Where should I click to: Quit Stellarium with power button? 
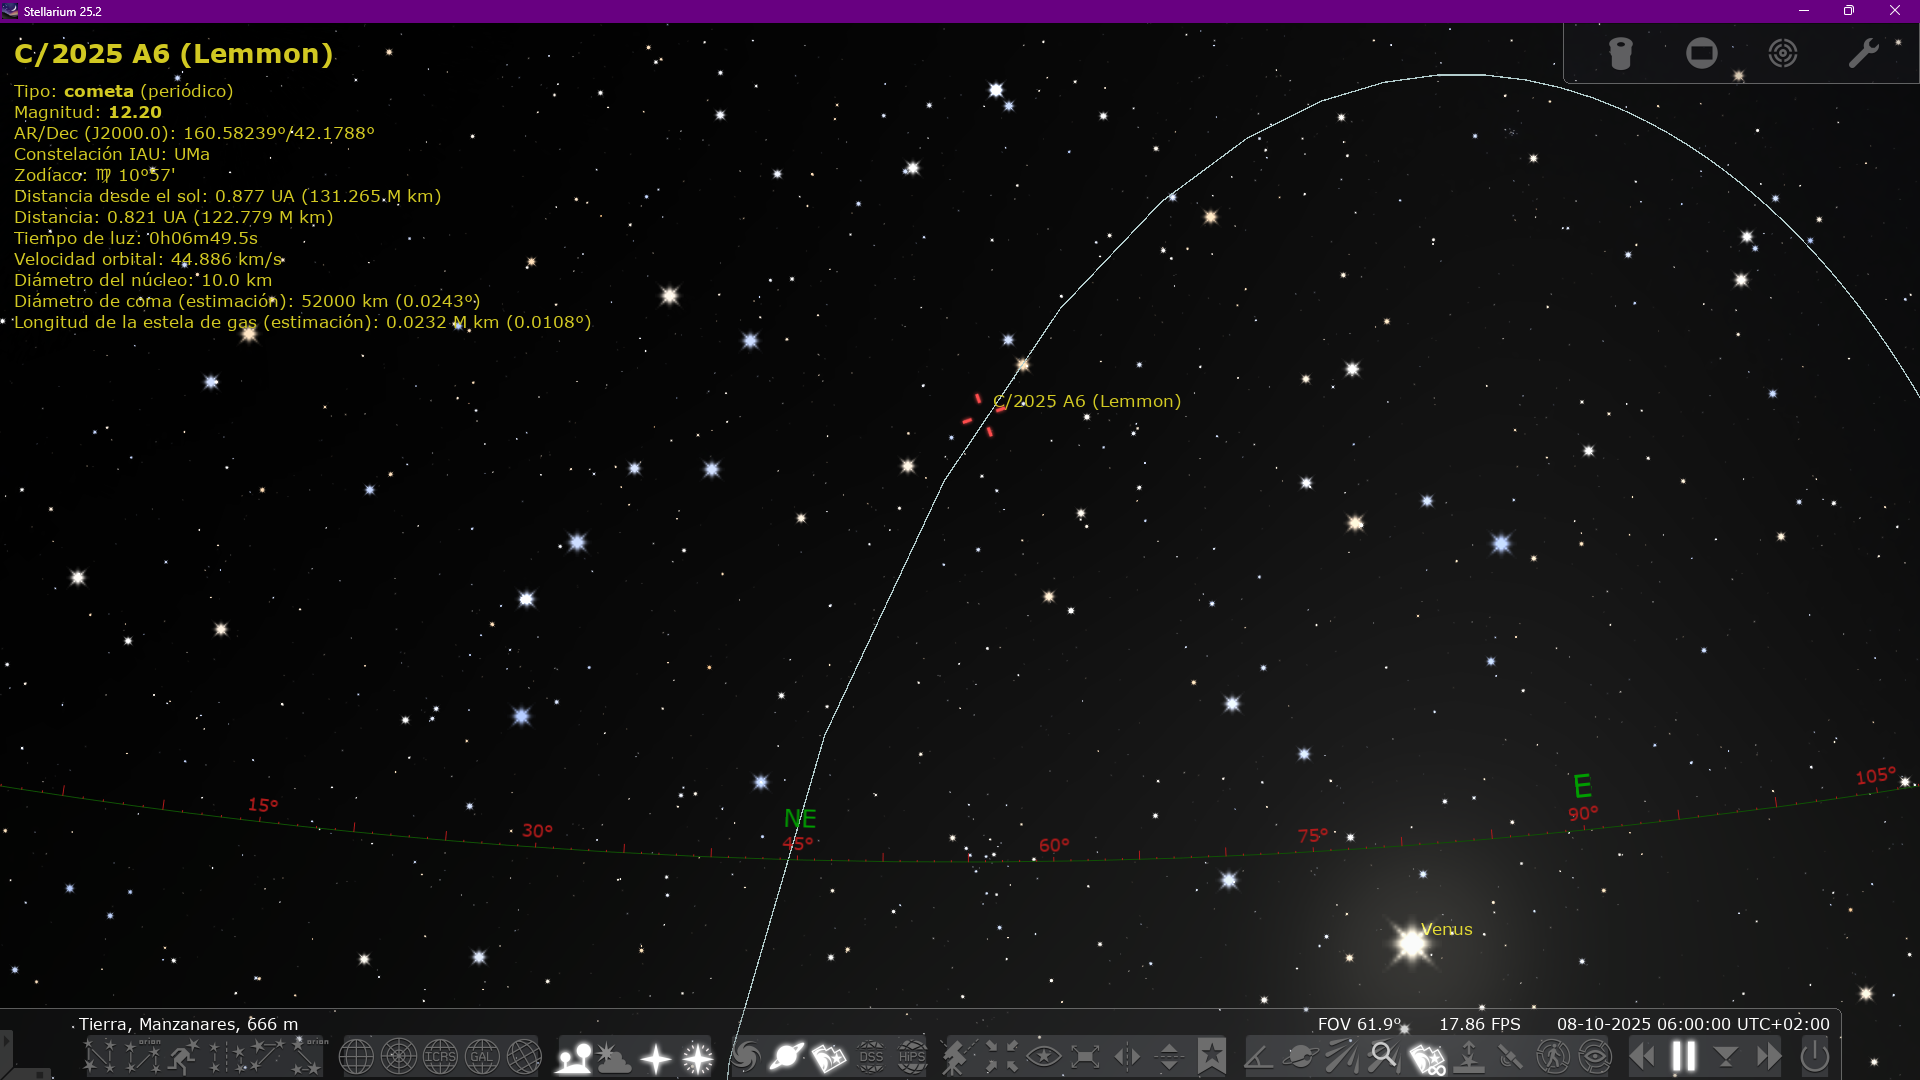coord(1815,1056)
